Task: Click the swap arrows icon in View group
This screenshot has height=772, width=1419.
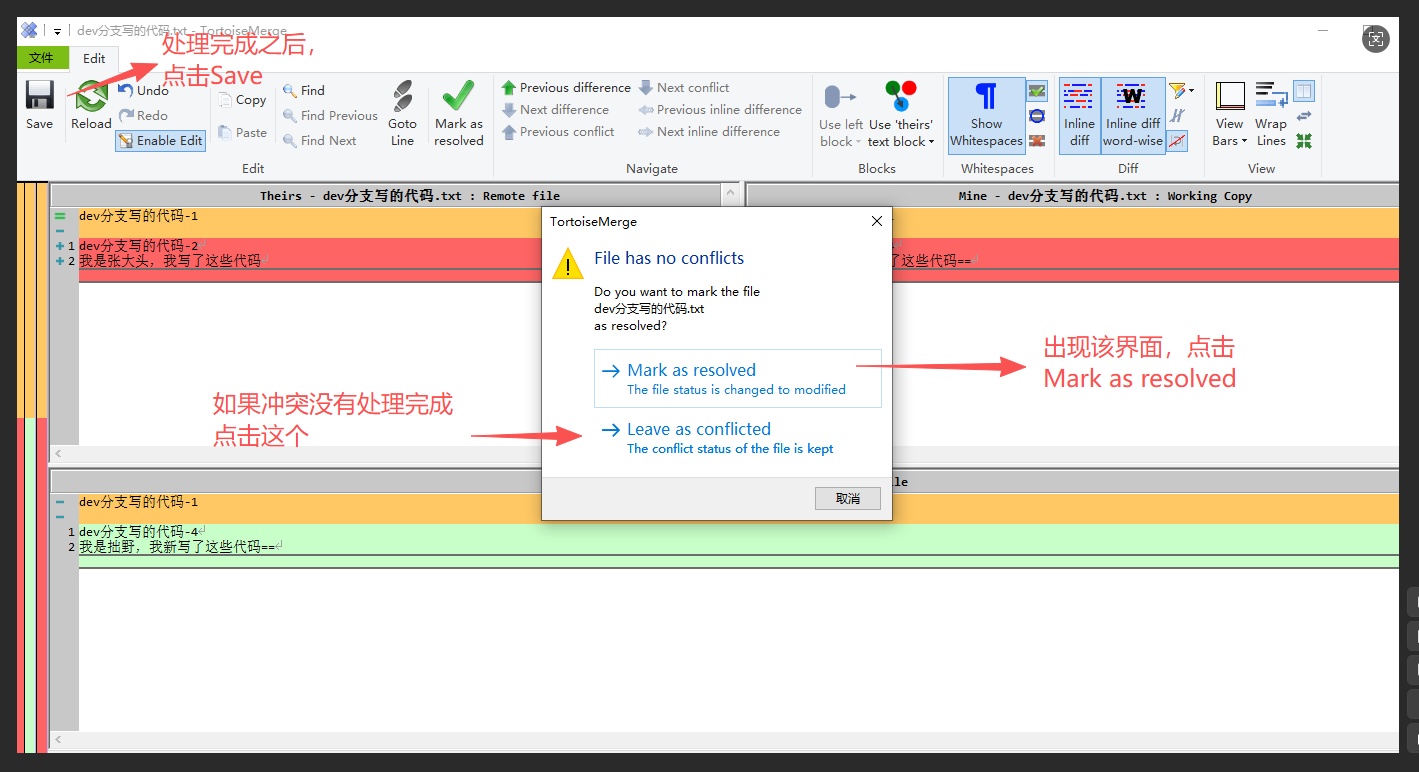Action: (x=1304, y=116)
